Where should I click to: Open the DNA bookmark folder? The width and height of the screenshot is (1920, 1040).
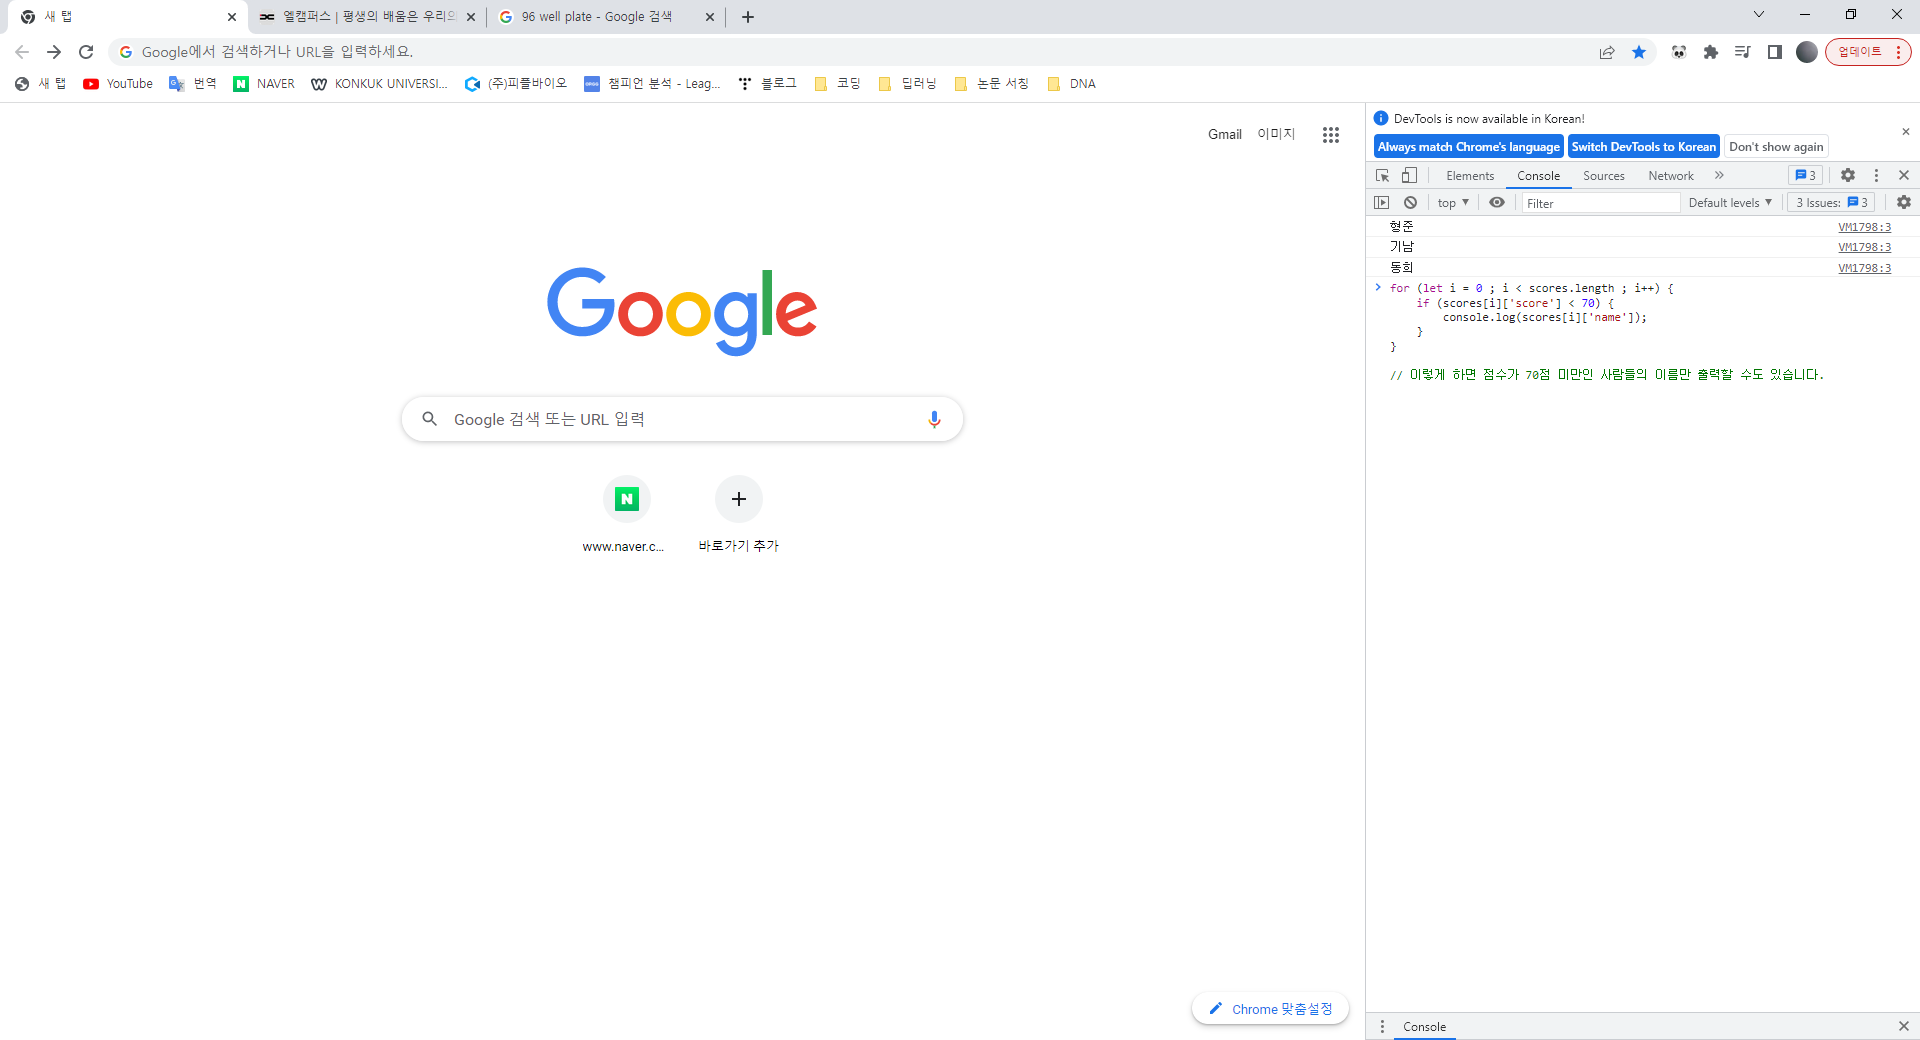(1072, 84)
